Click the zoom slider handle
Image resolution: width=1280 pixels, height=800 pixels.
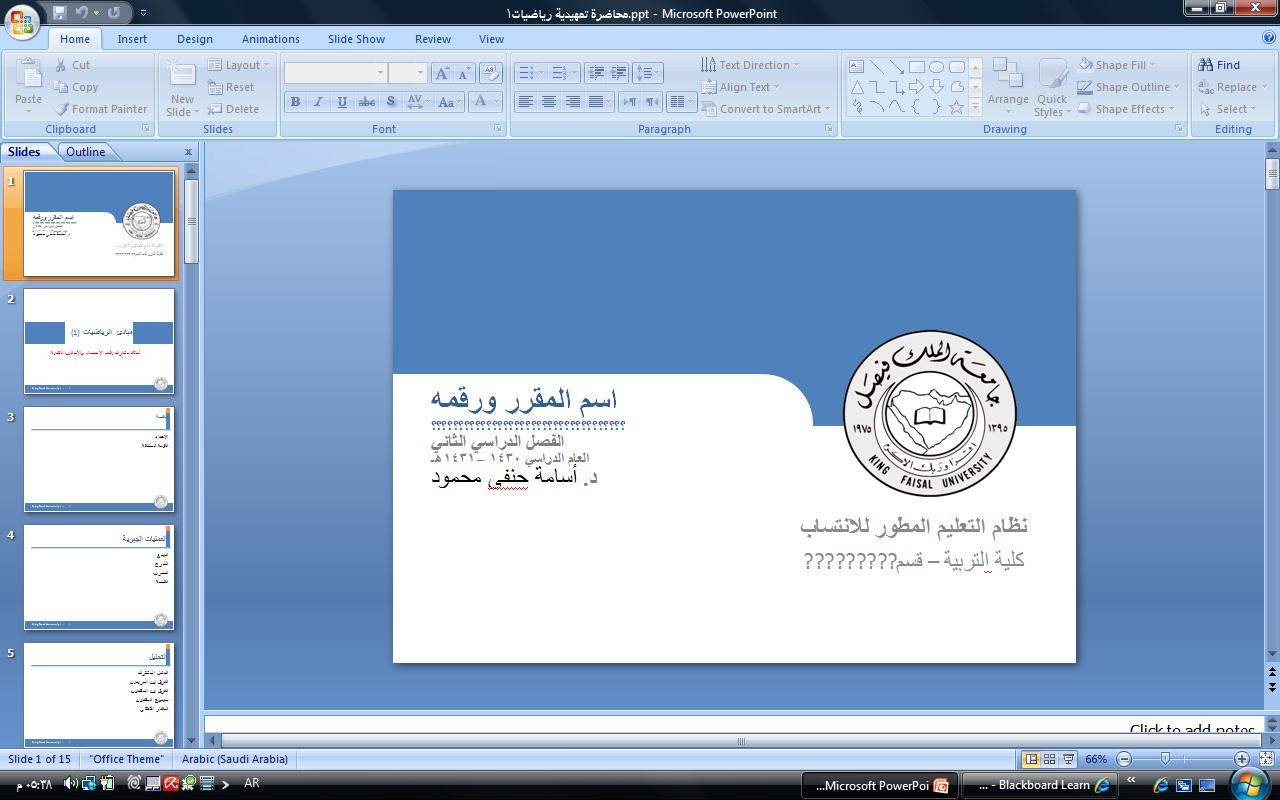(x=1165, y=759)
